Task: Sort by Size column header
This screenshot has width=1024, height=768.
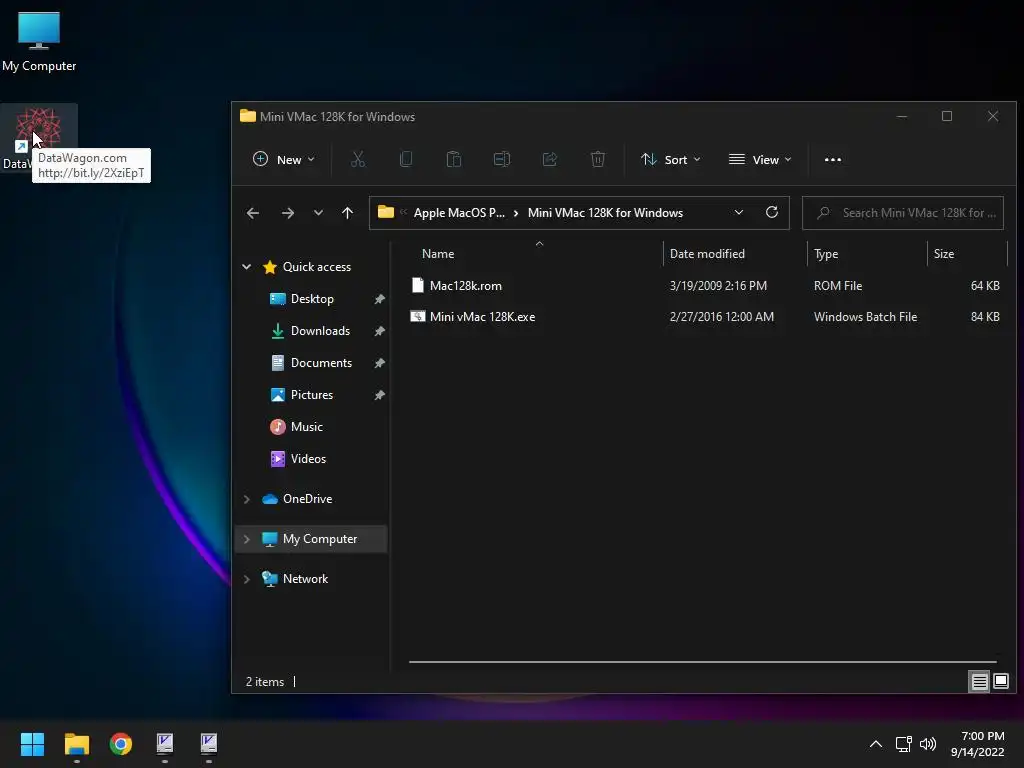Action: (x=944, y=253)
